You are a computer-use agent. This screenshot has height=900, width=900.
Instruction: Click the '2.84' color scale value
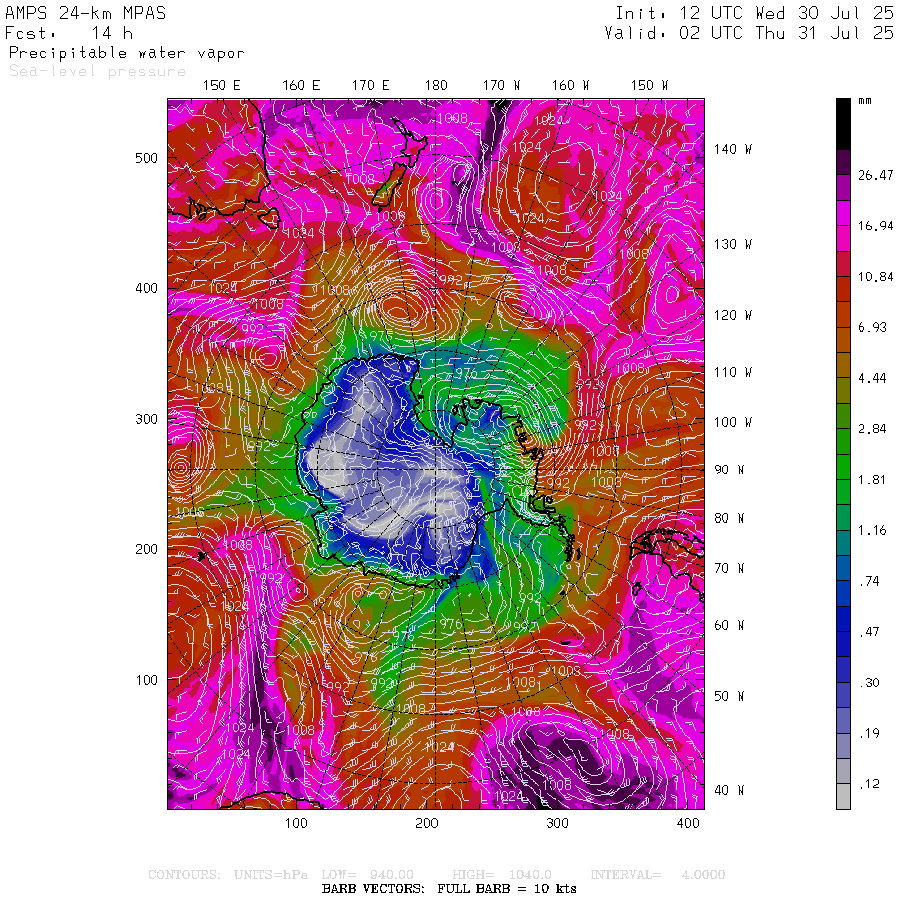[872, 428]
